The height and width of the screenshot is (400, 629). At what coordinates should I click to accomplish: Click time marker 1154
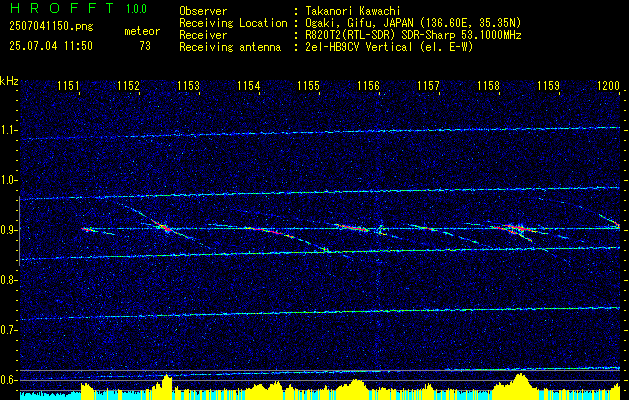pyautogui.click(x=248, y=86)
